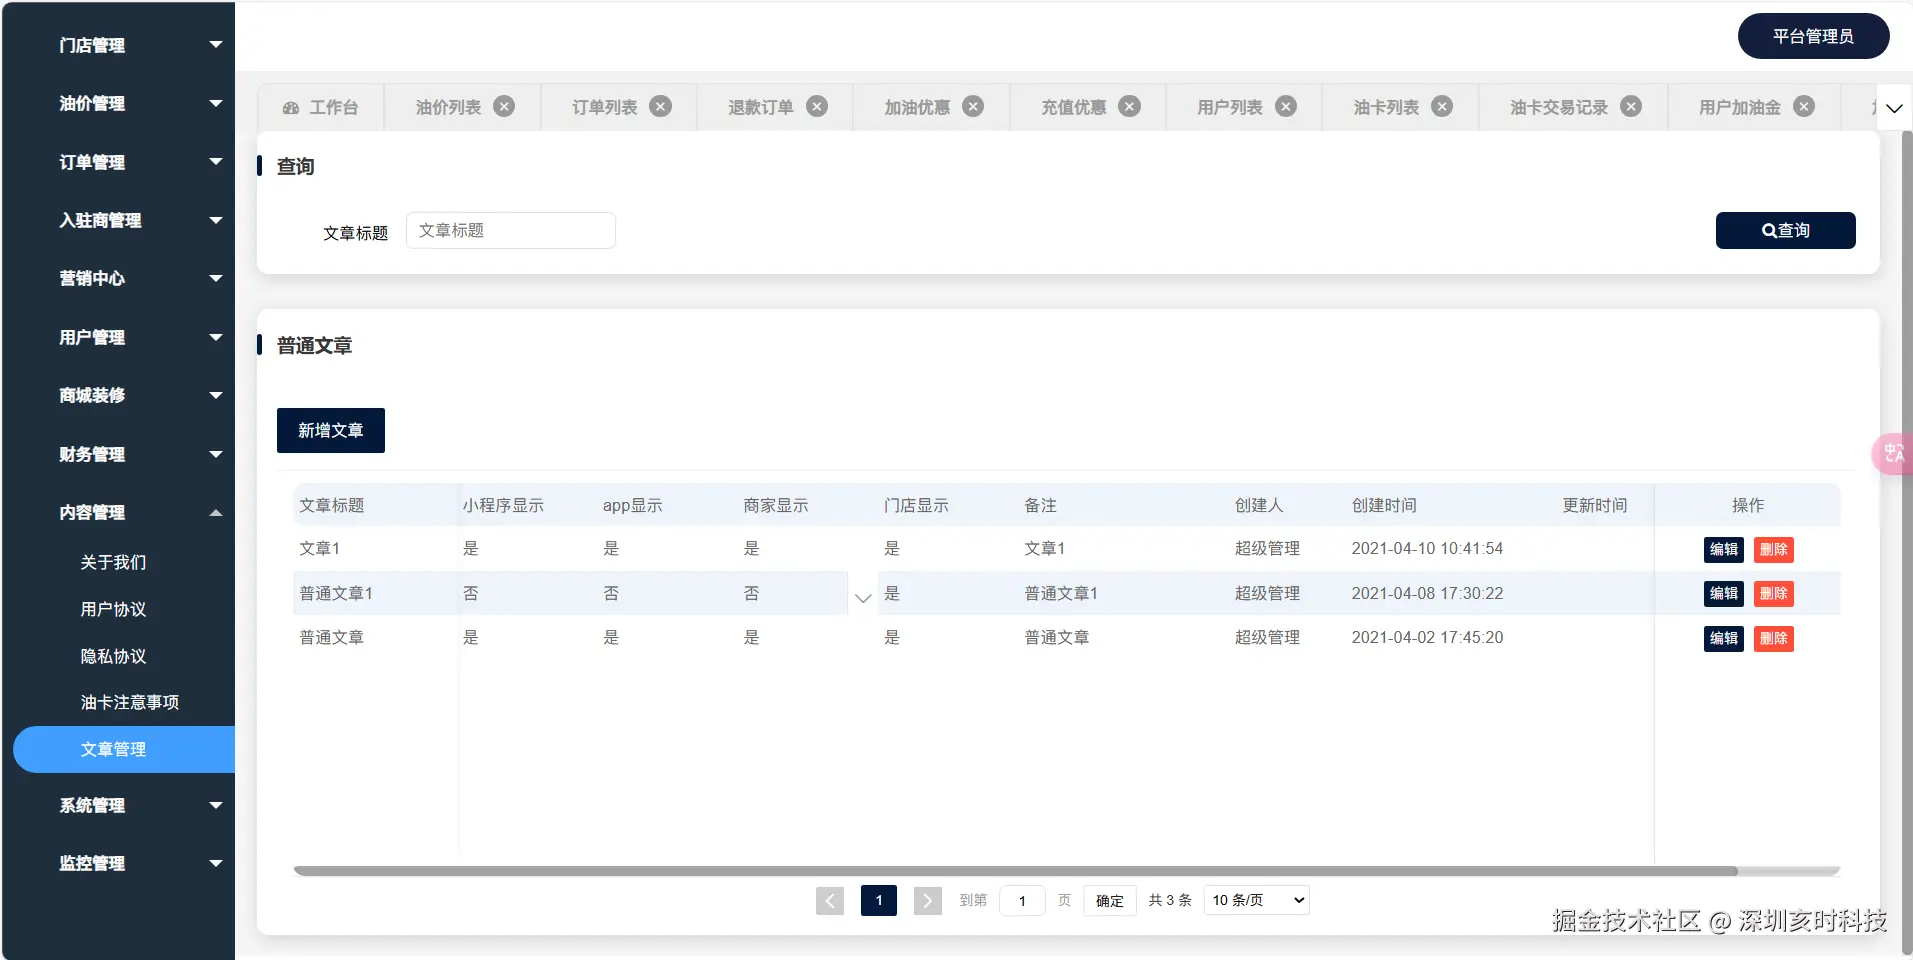Click the 平台管理员 account button
The height and width of the screenshot is (960, 1913).
point(1813,36)
